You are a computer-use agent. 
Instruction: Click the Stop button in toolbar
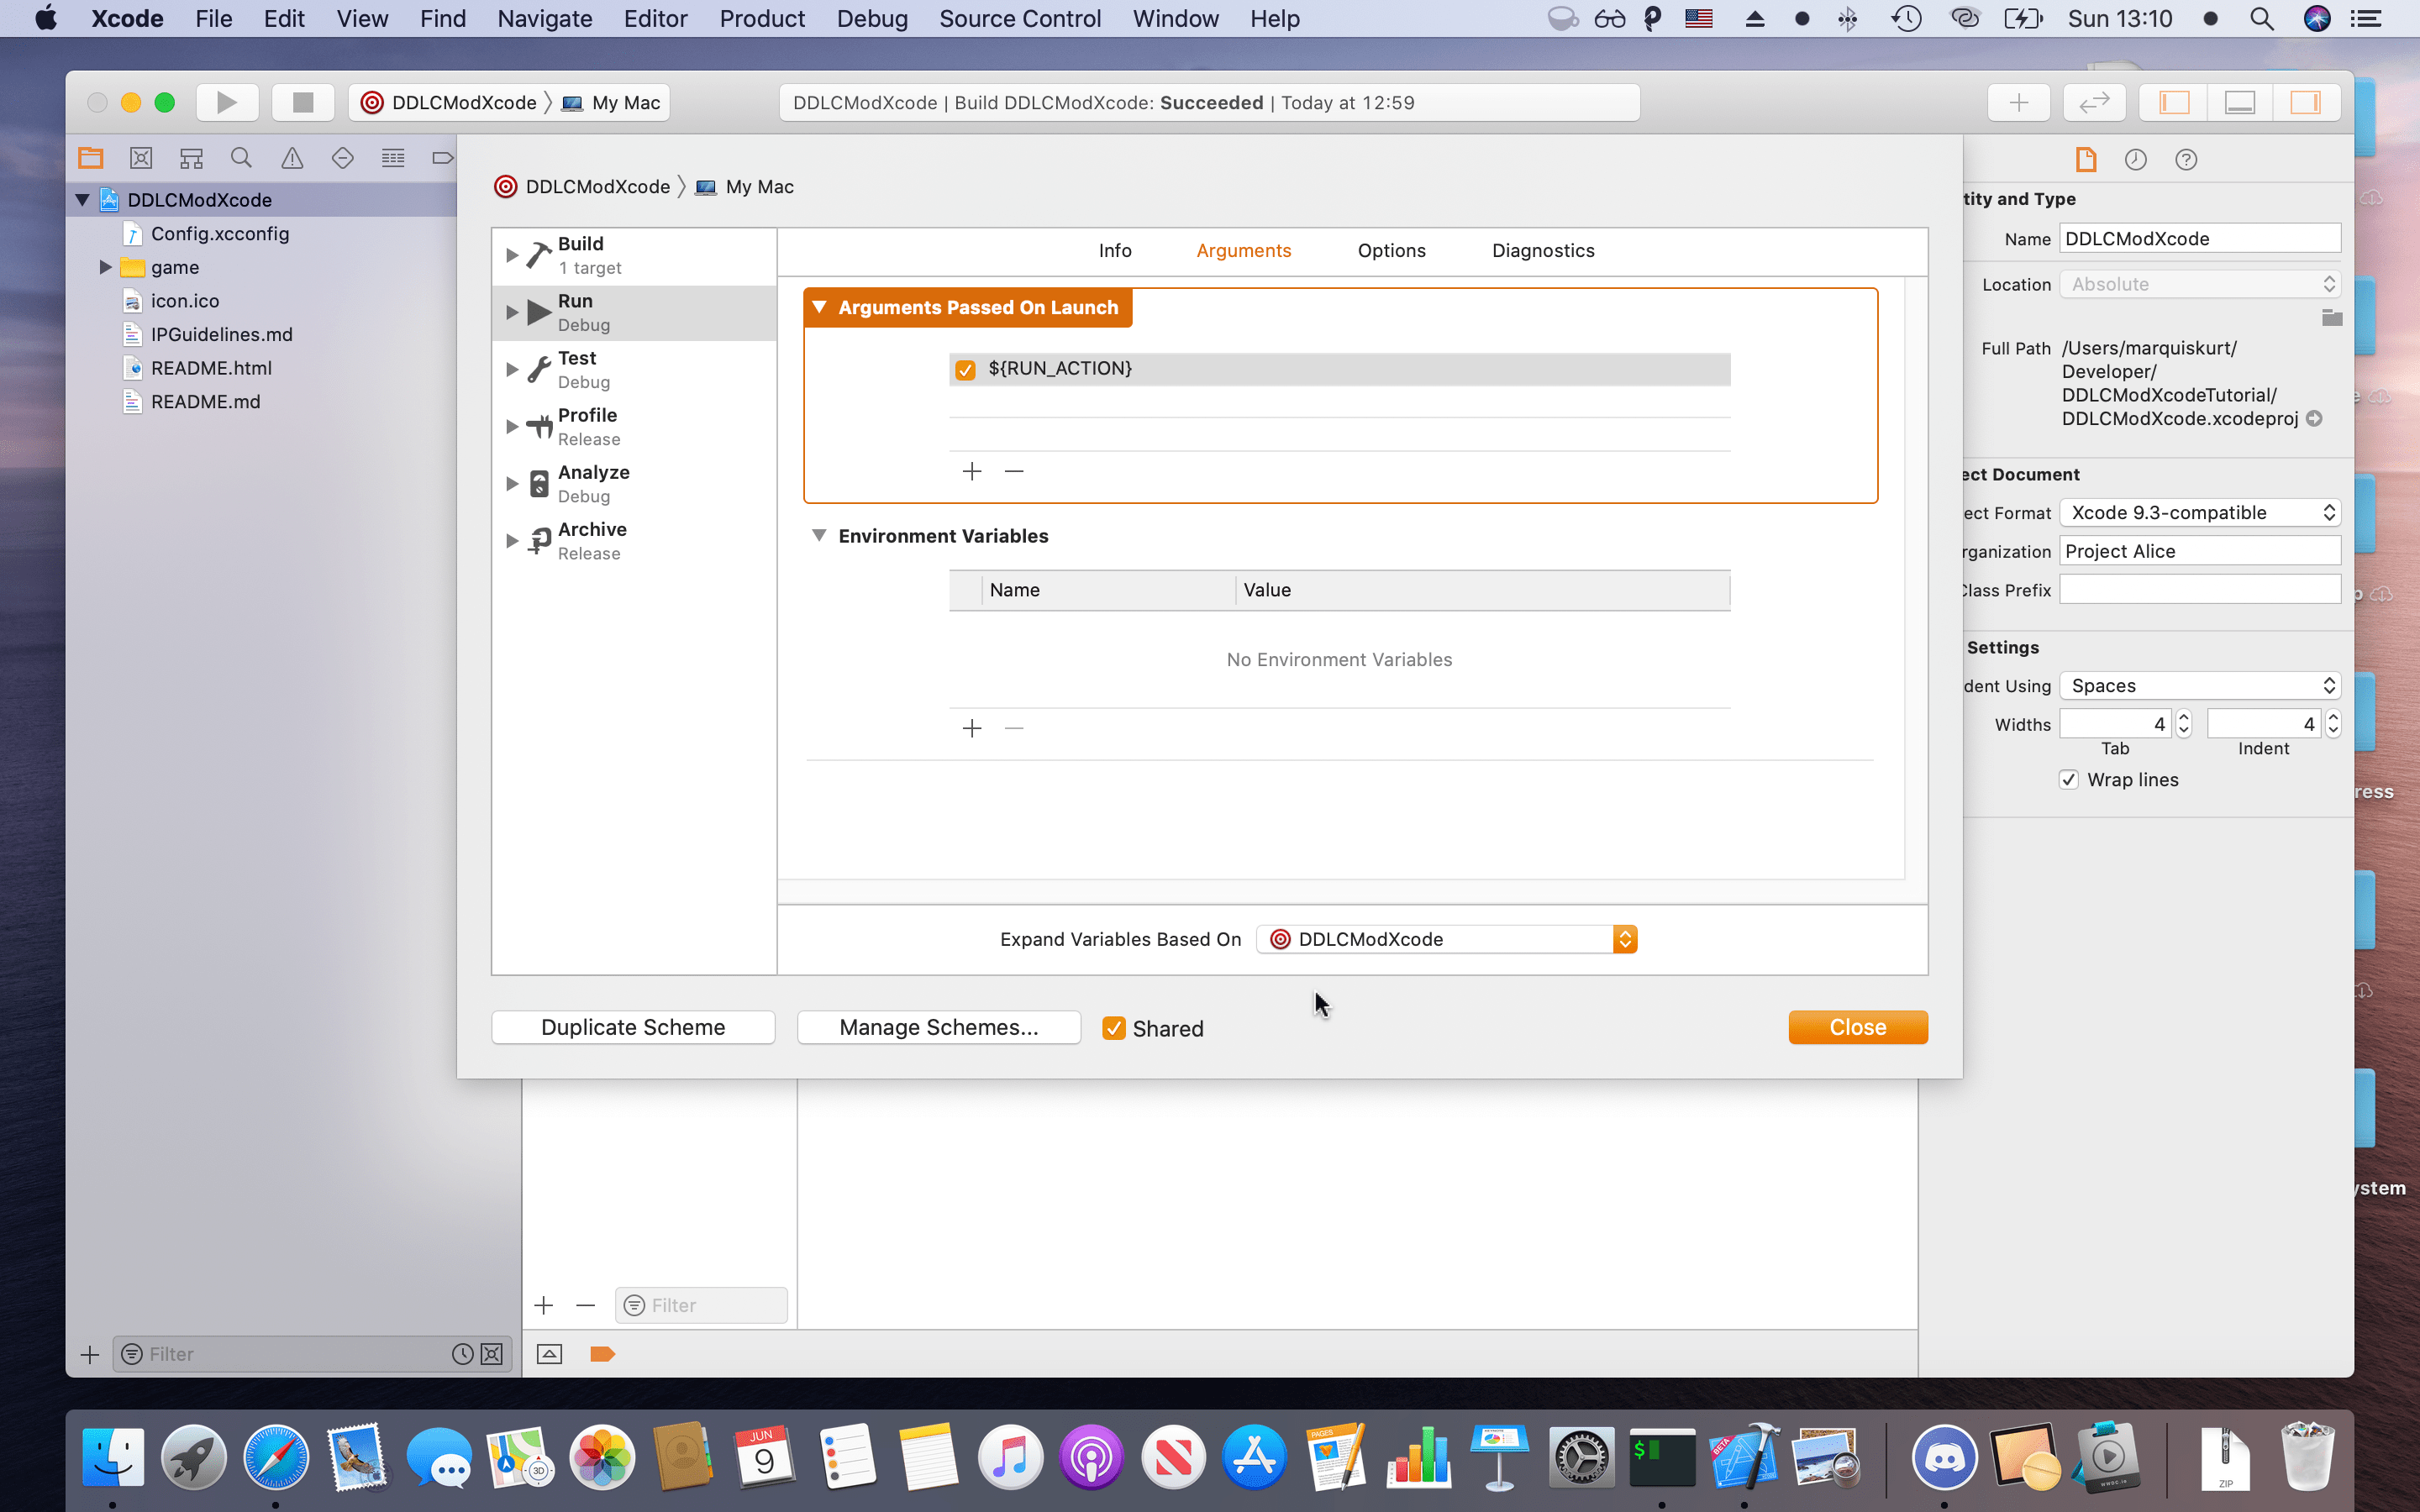tap(302, 102)
